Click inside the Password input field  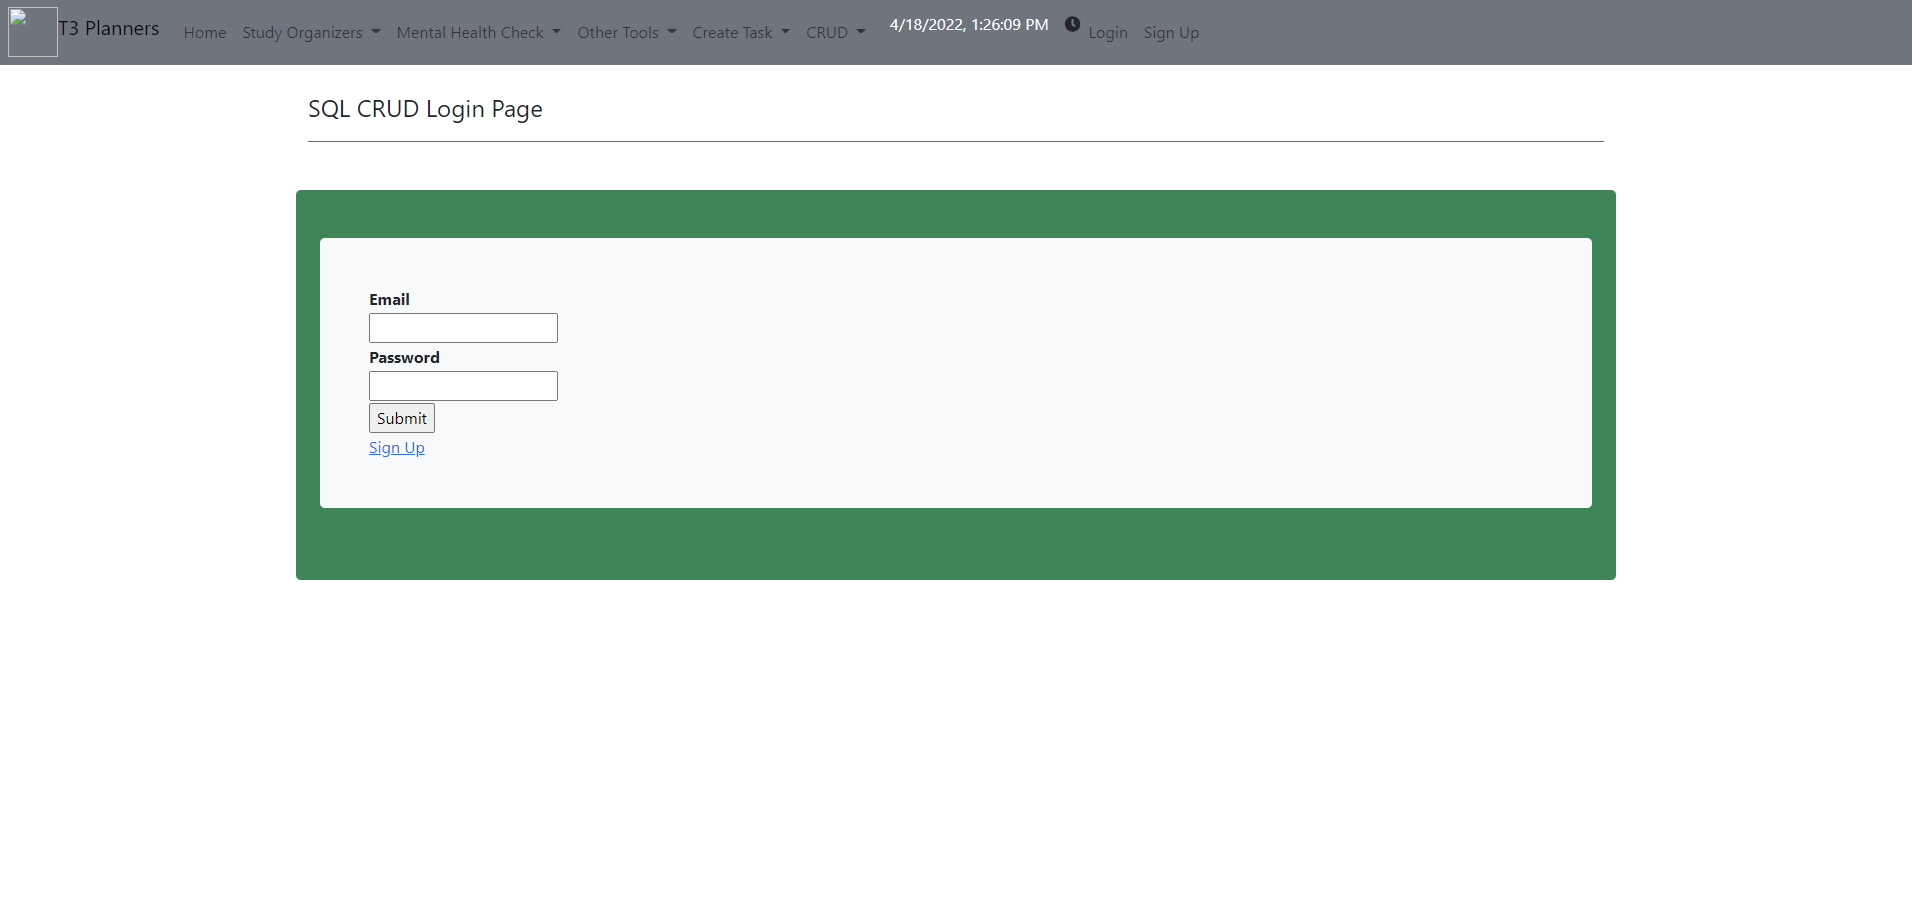click(x=462, y=385)
